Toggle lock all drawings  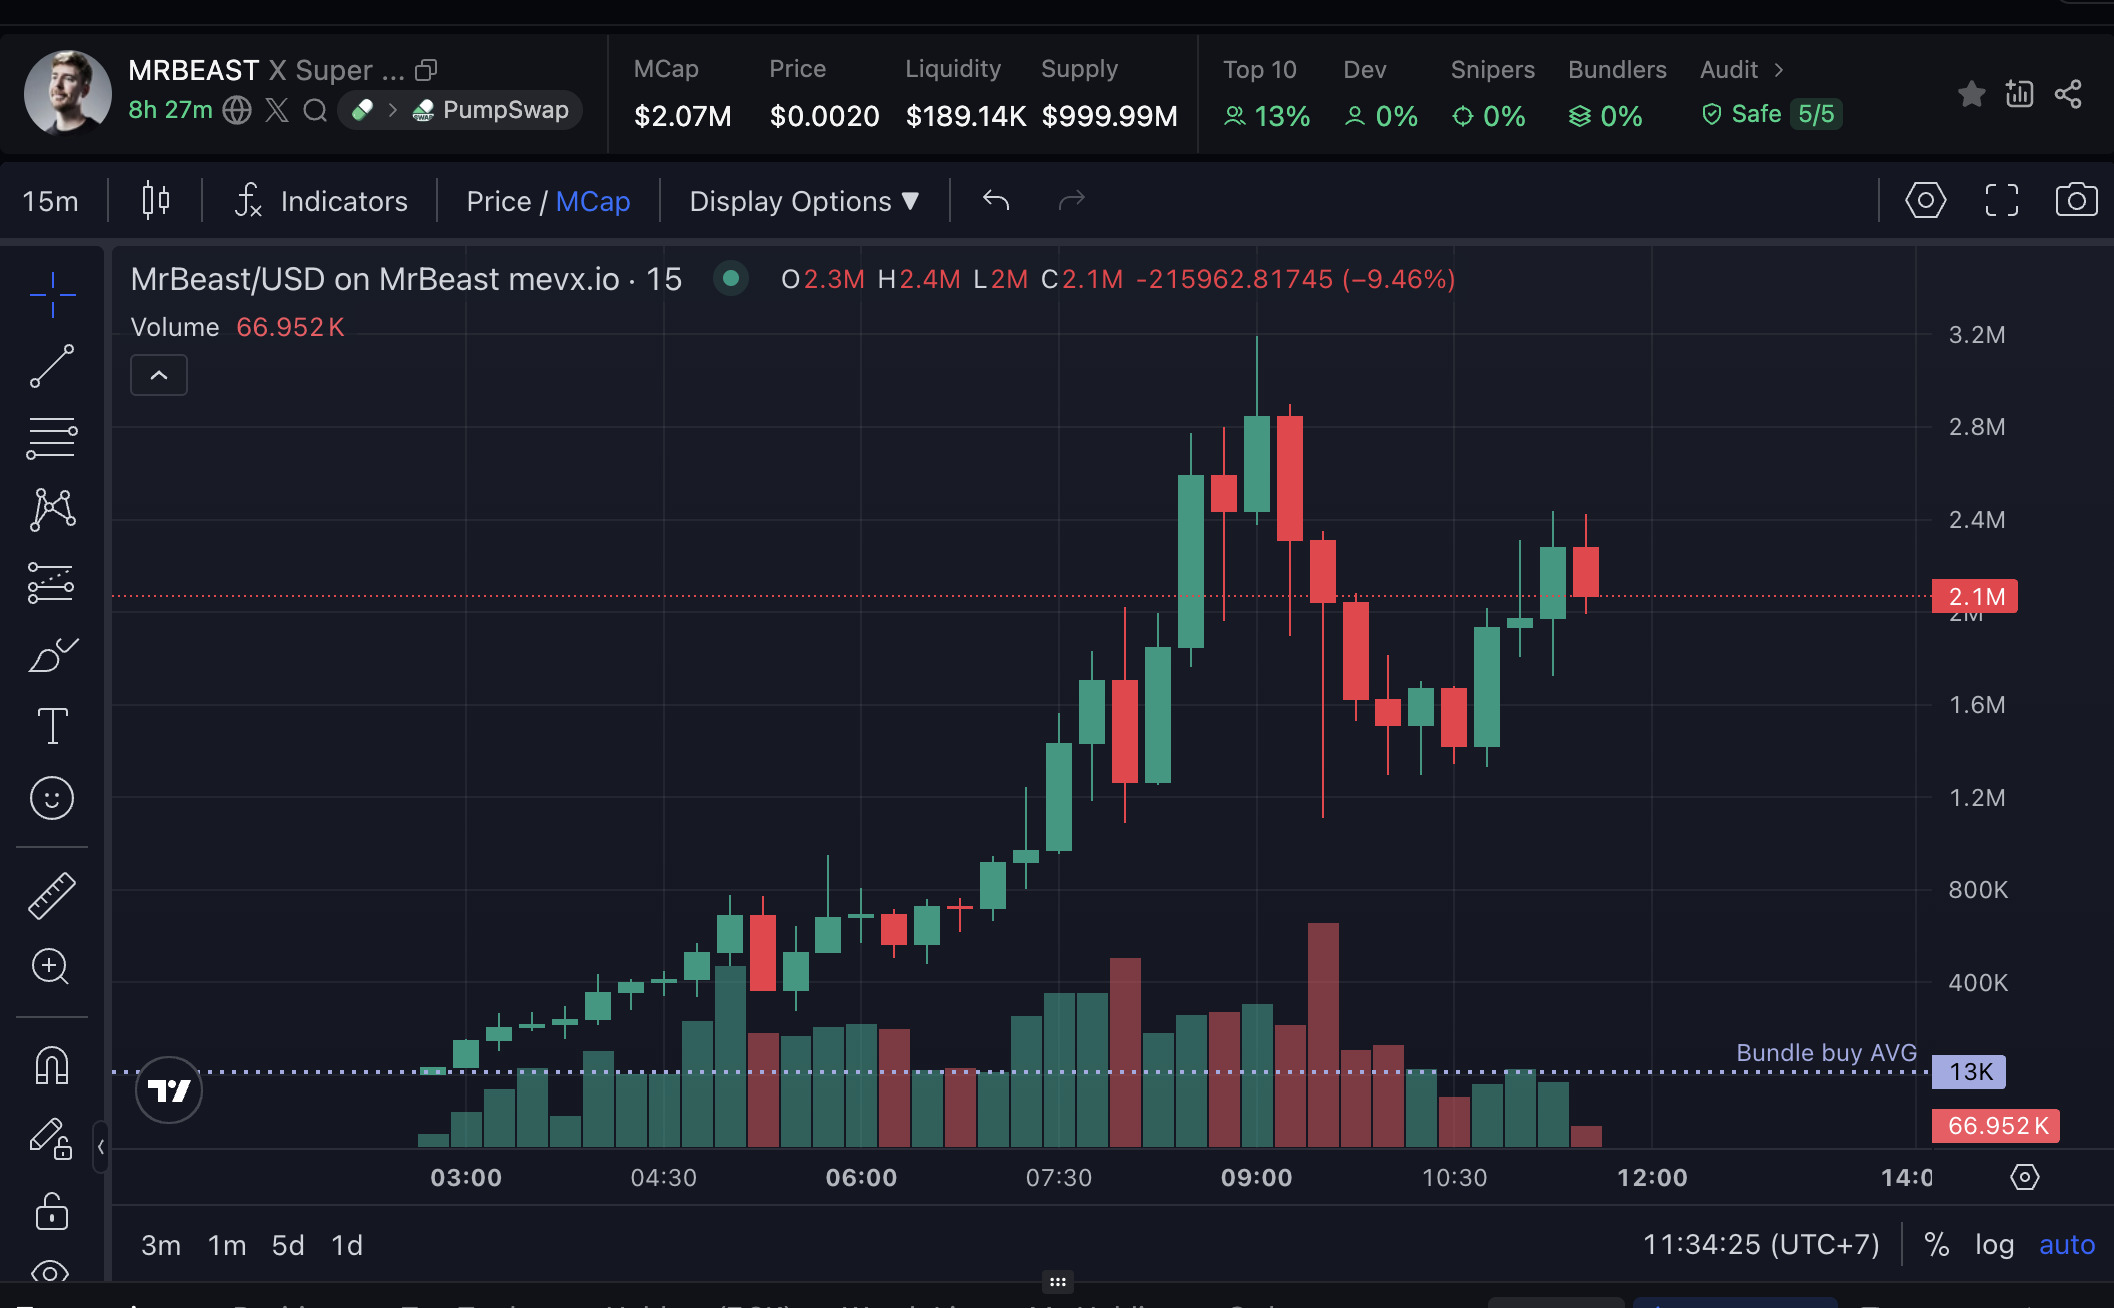[52, 1211]
